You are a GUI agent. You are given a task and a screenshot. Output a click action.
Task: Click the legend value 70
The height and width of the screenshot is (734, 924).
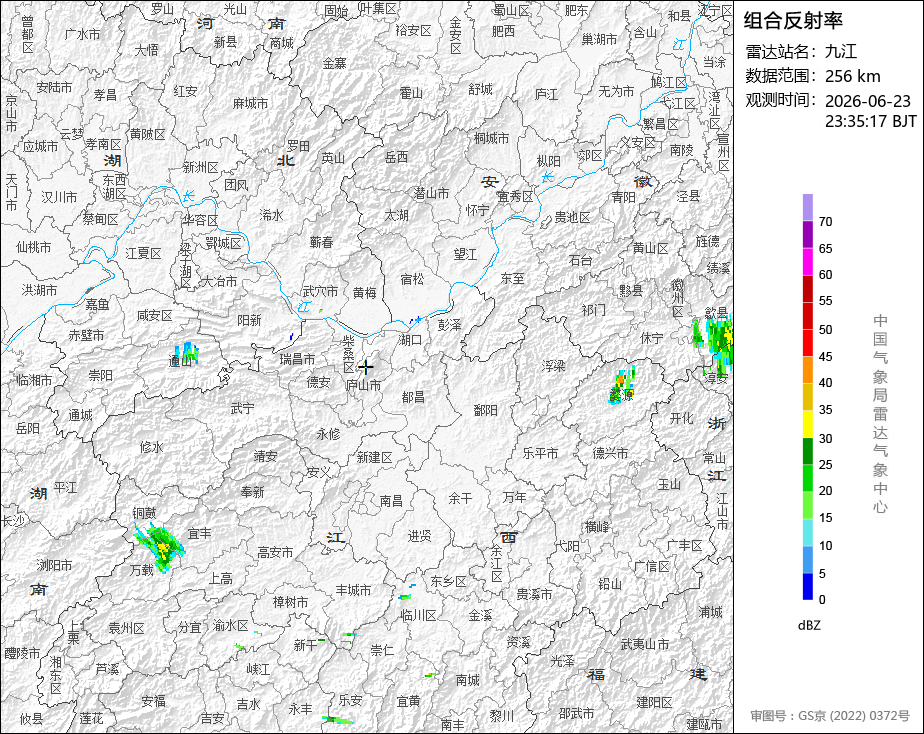click(x=825, y=221)
